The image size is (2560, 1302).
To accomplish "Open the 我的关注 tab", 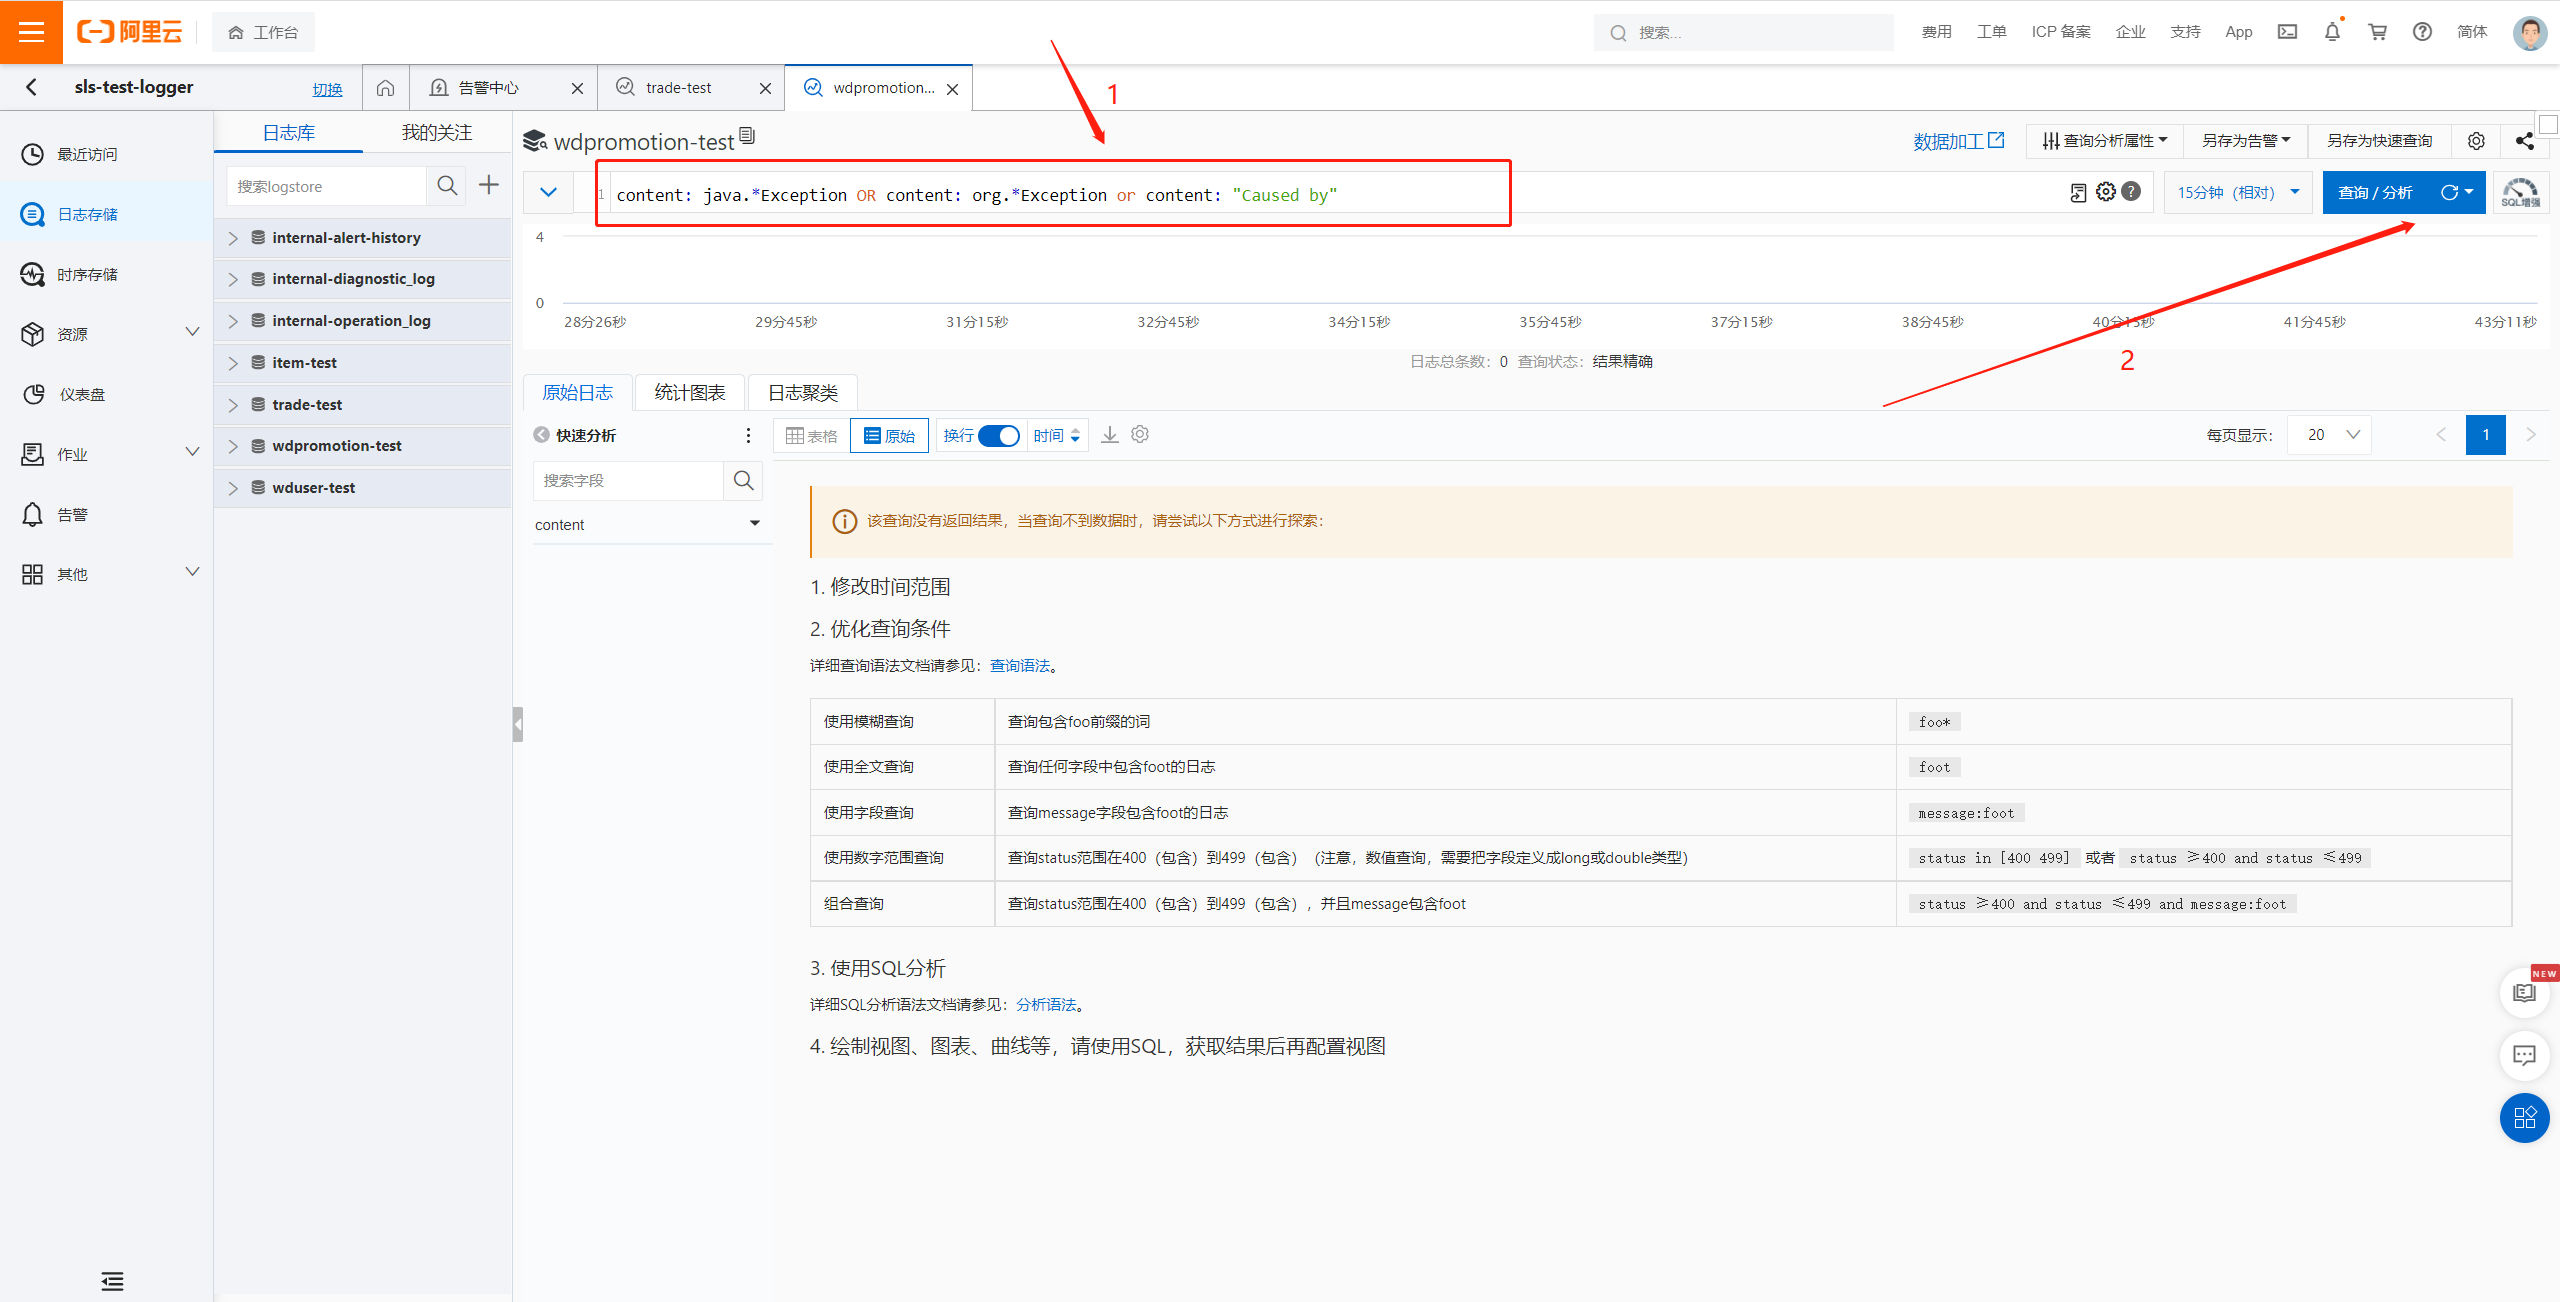I will [436, 133].
